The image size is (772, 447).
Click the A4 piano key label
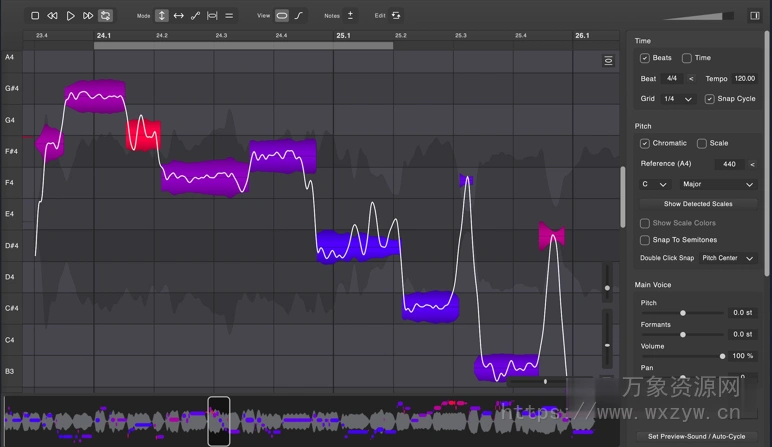tap(9, 57)
